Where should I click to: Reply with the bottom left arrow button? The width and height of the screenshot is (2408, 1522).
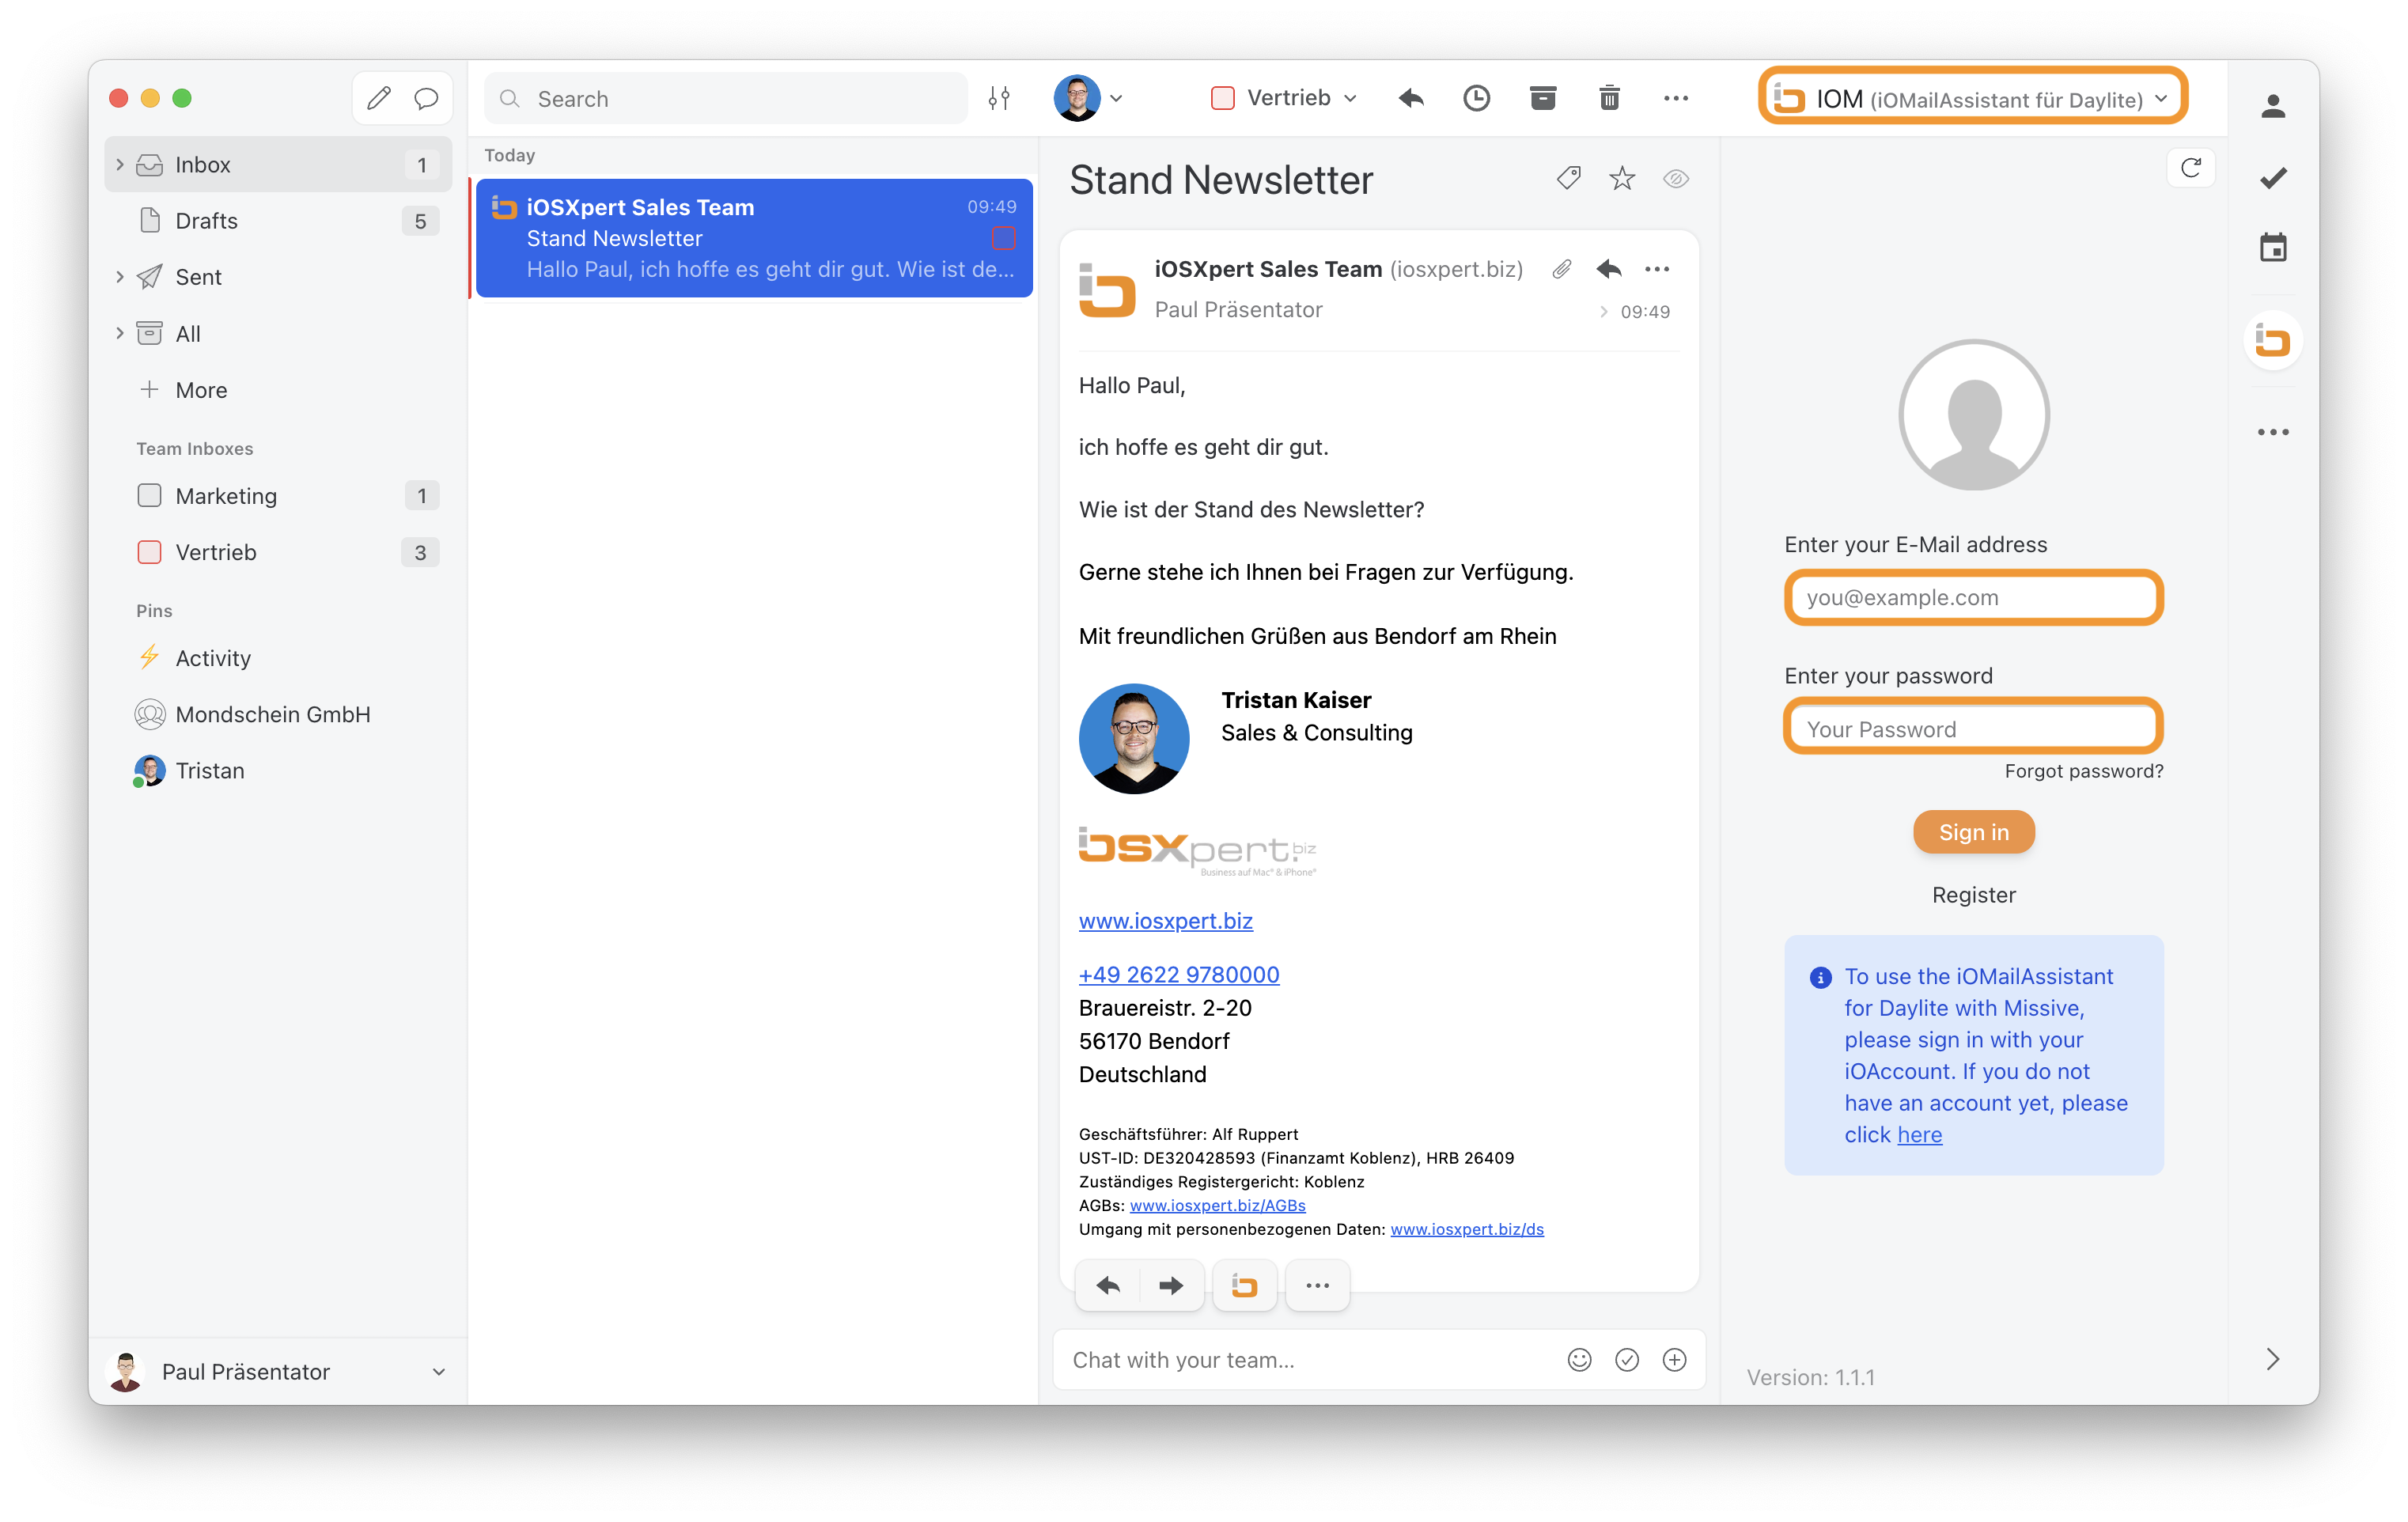click(x=1108, y=1285)
